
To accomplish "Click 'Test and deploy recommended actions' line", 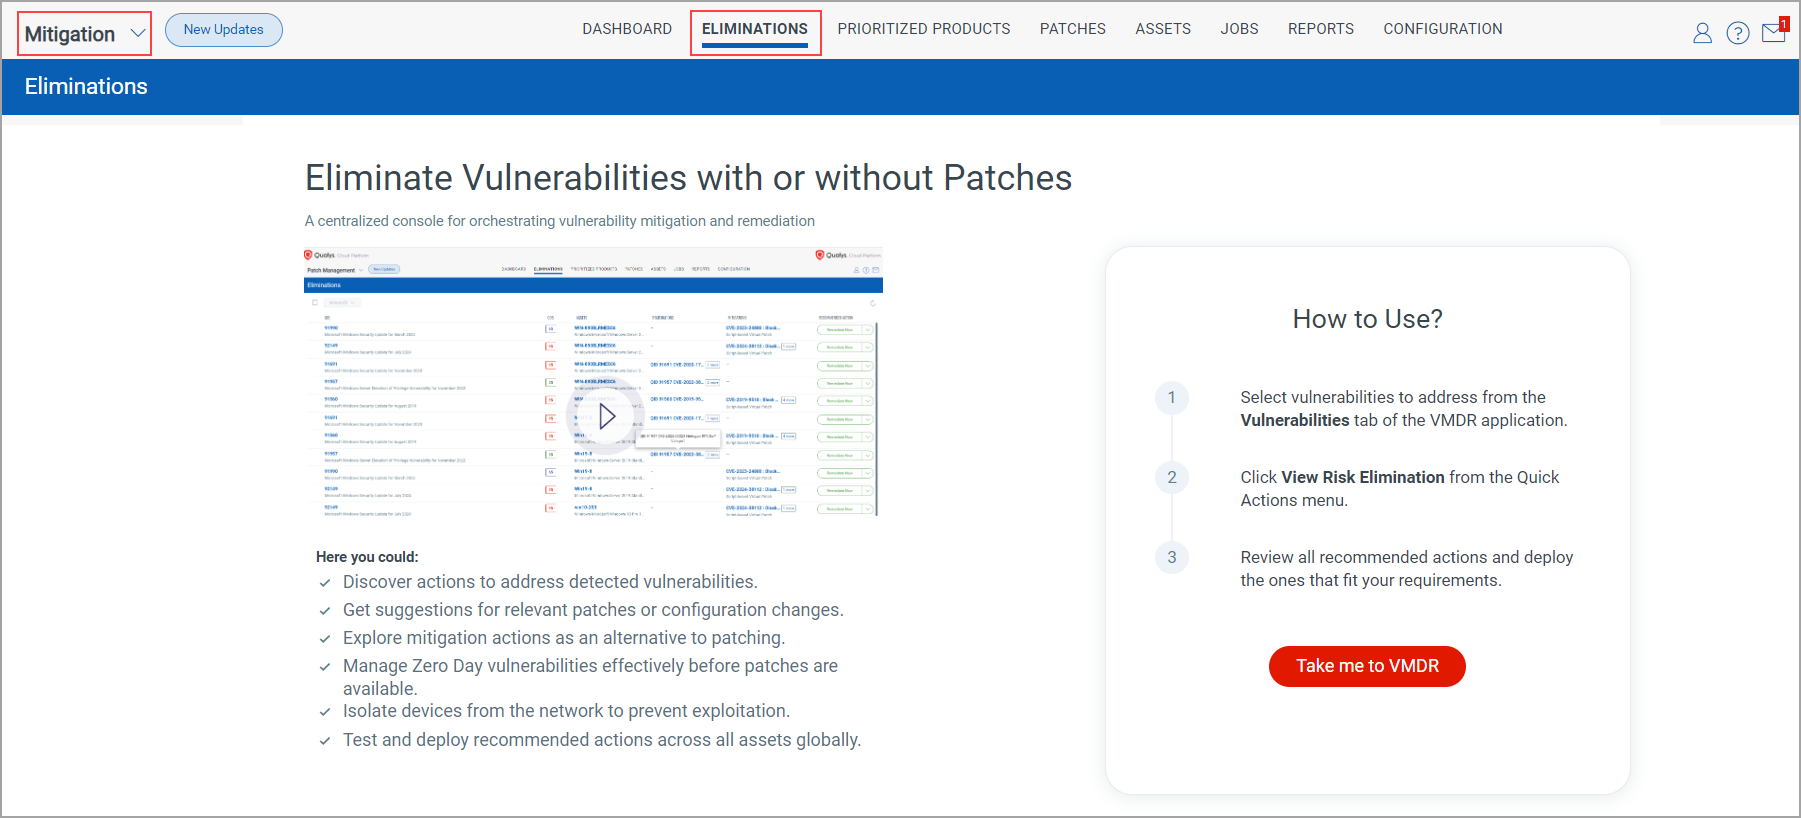I will 602,740.
